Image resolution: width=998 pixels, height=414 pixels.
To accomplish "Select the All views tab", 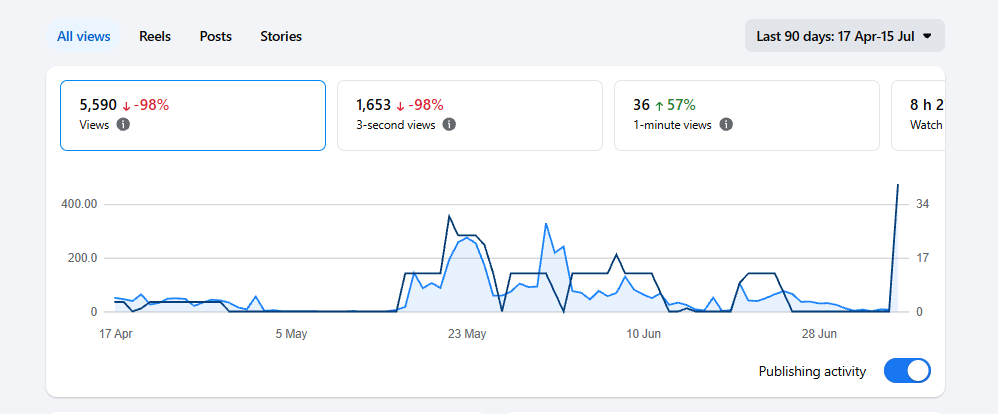I will [83, 36].
